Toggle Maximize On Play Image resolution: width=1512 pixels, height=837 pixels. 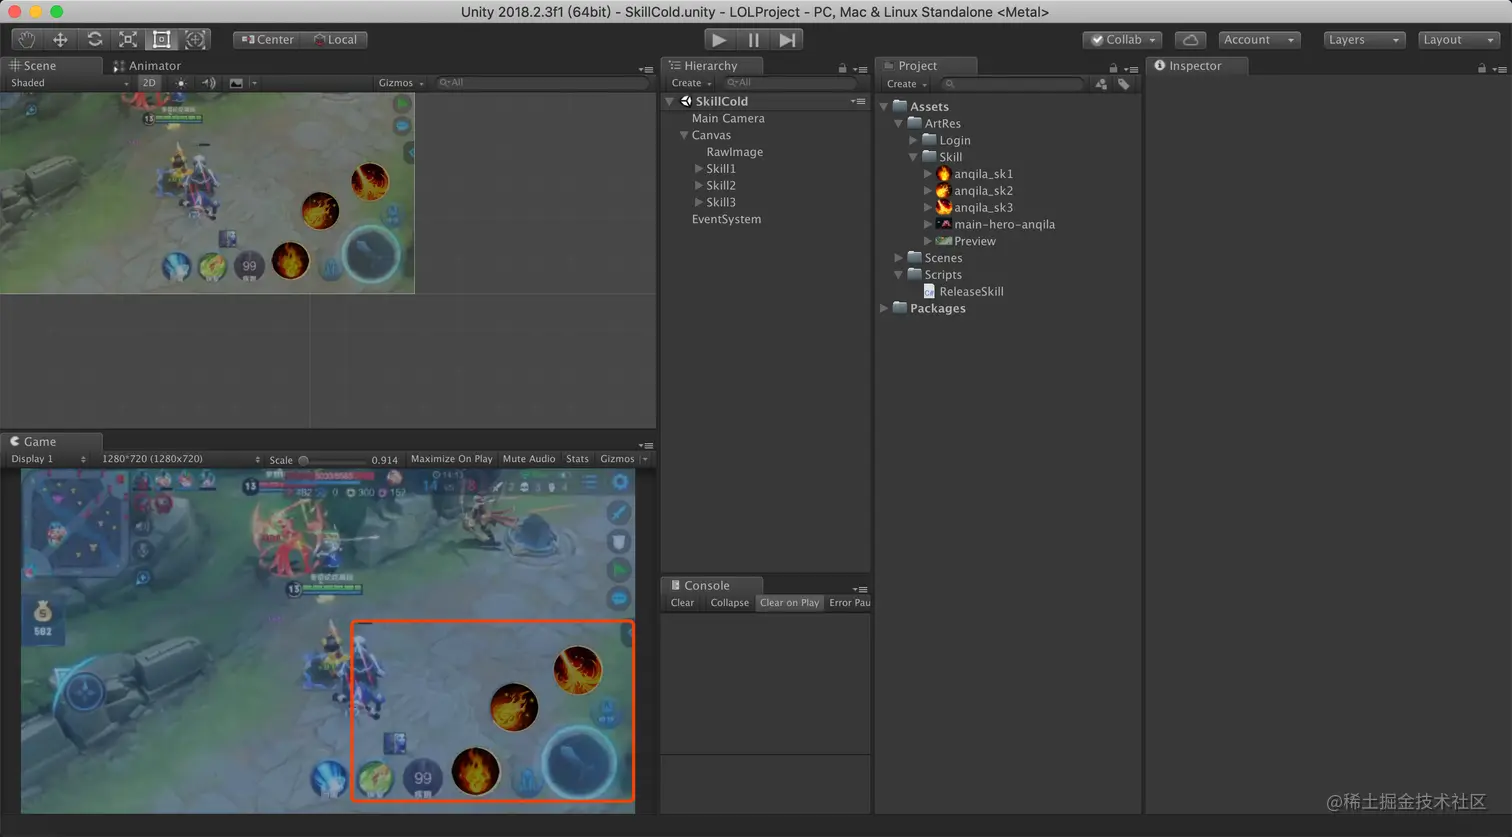[451, 459]
